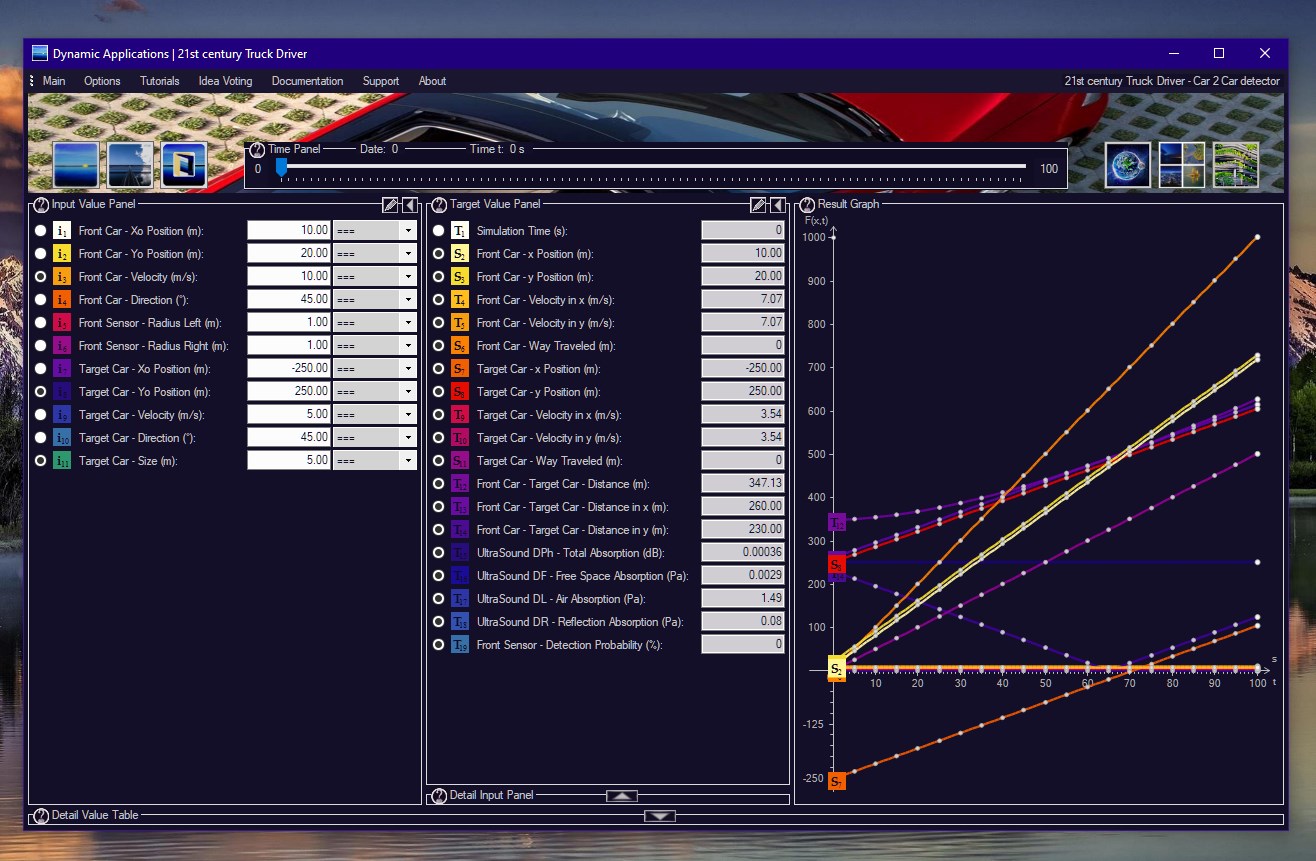Open the Main menu
1316x861 pixels.
[54, 81]
